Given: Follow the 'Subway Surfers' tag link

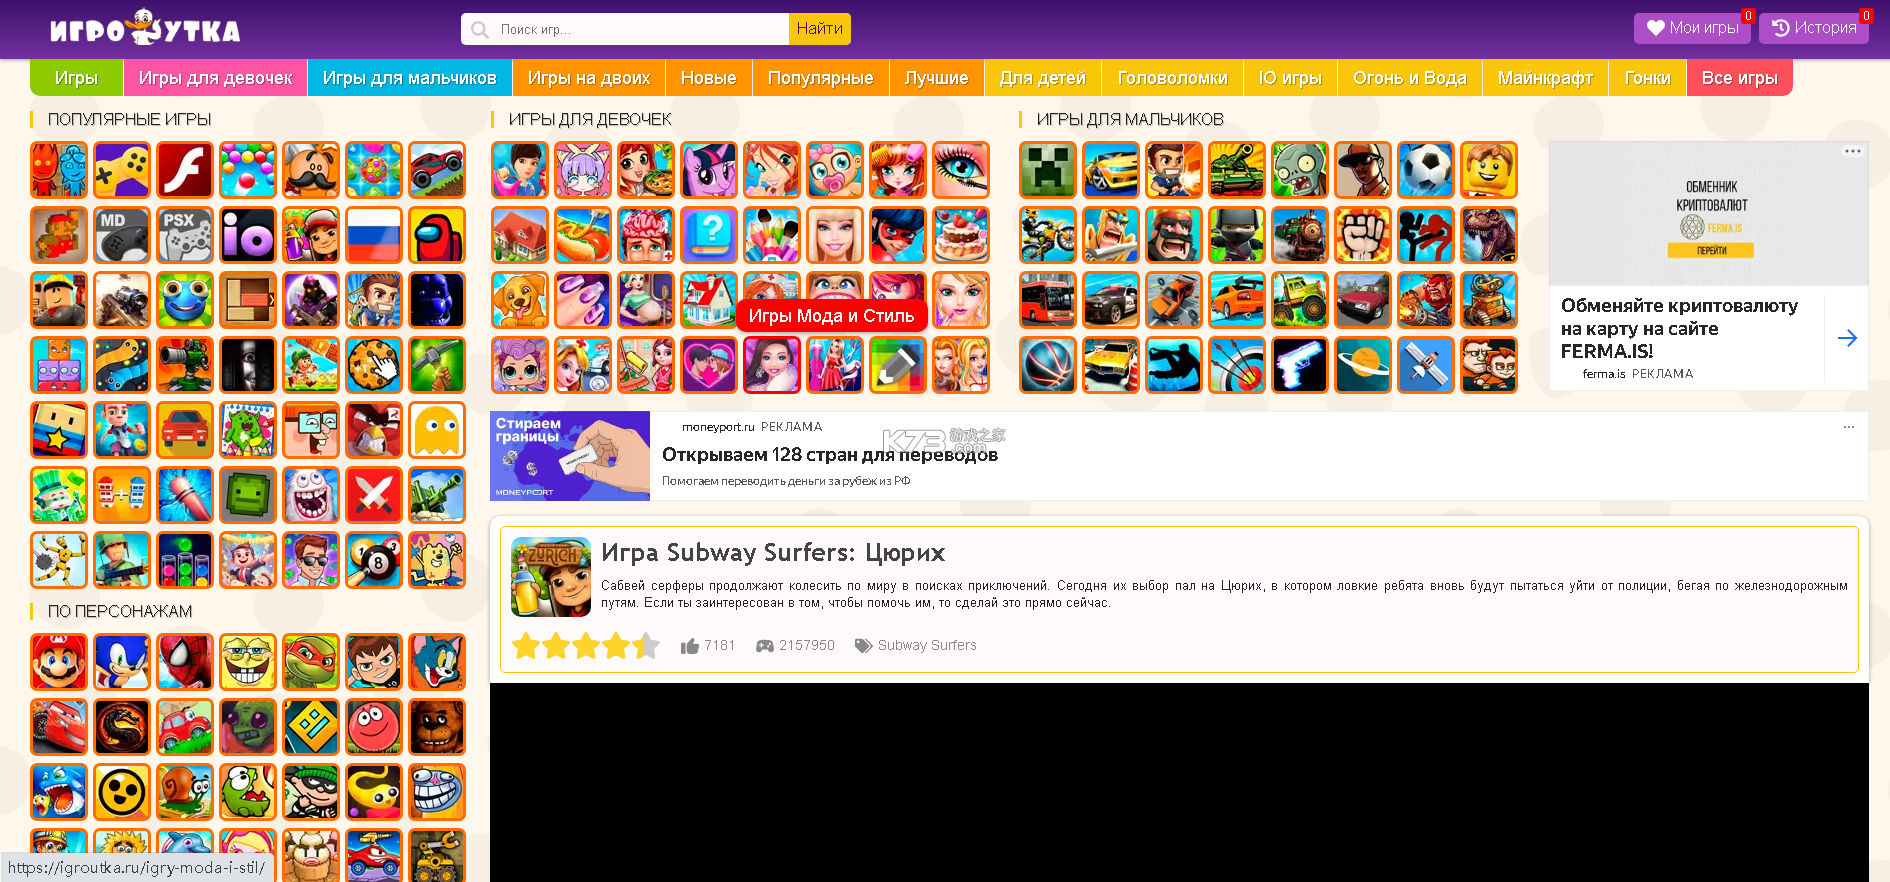Looking at the screenshot, I should click(x=927, y=646).
